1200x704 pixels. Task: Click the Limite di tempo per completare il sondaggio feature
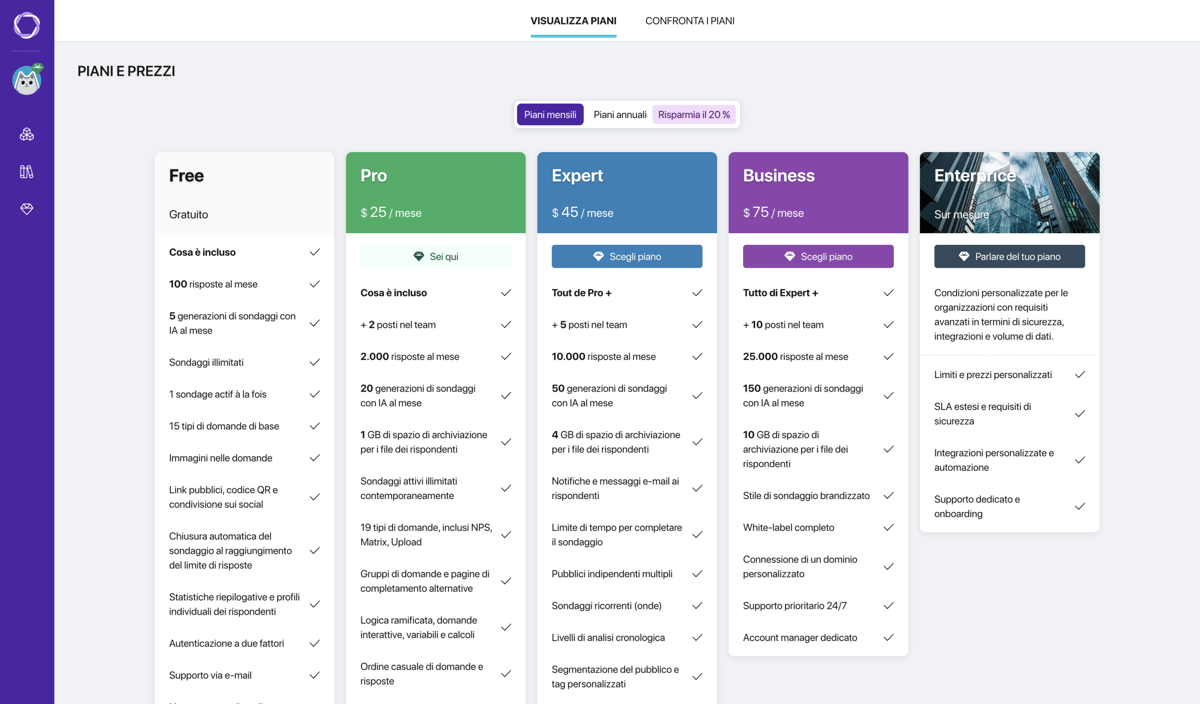tap(617, 535)
